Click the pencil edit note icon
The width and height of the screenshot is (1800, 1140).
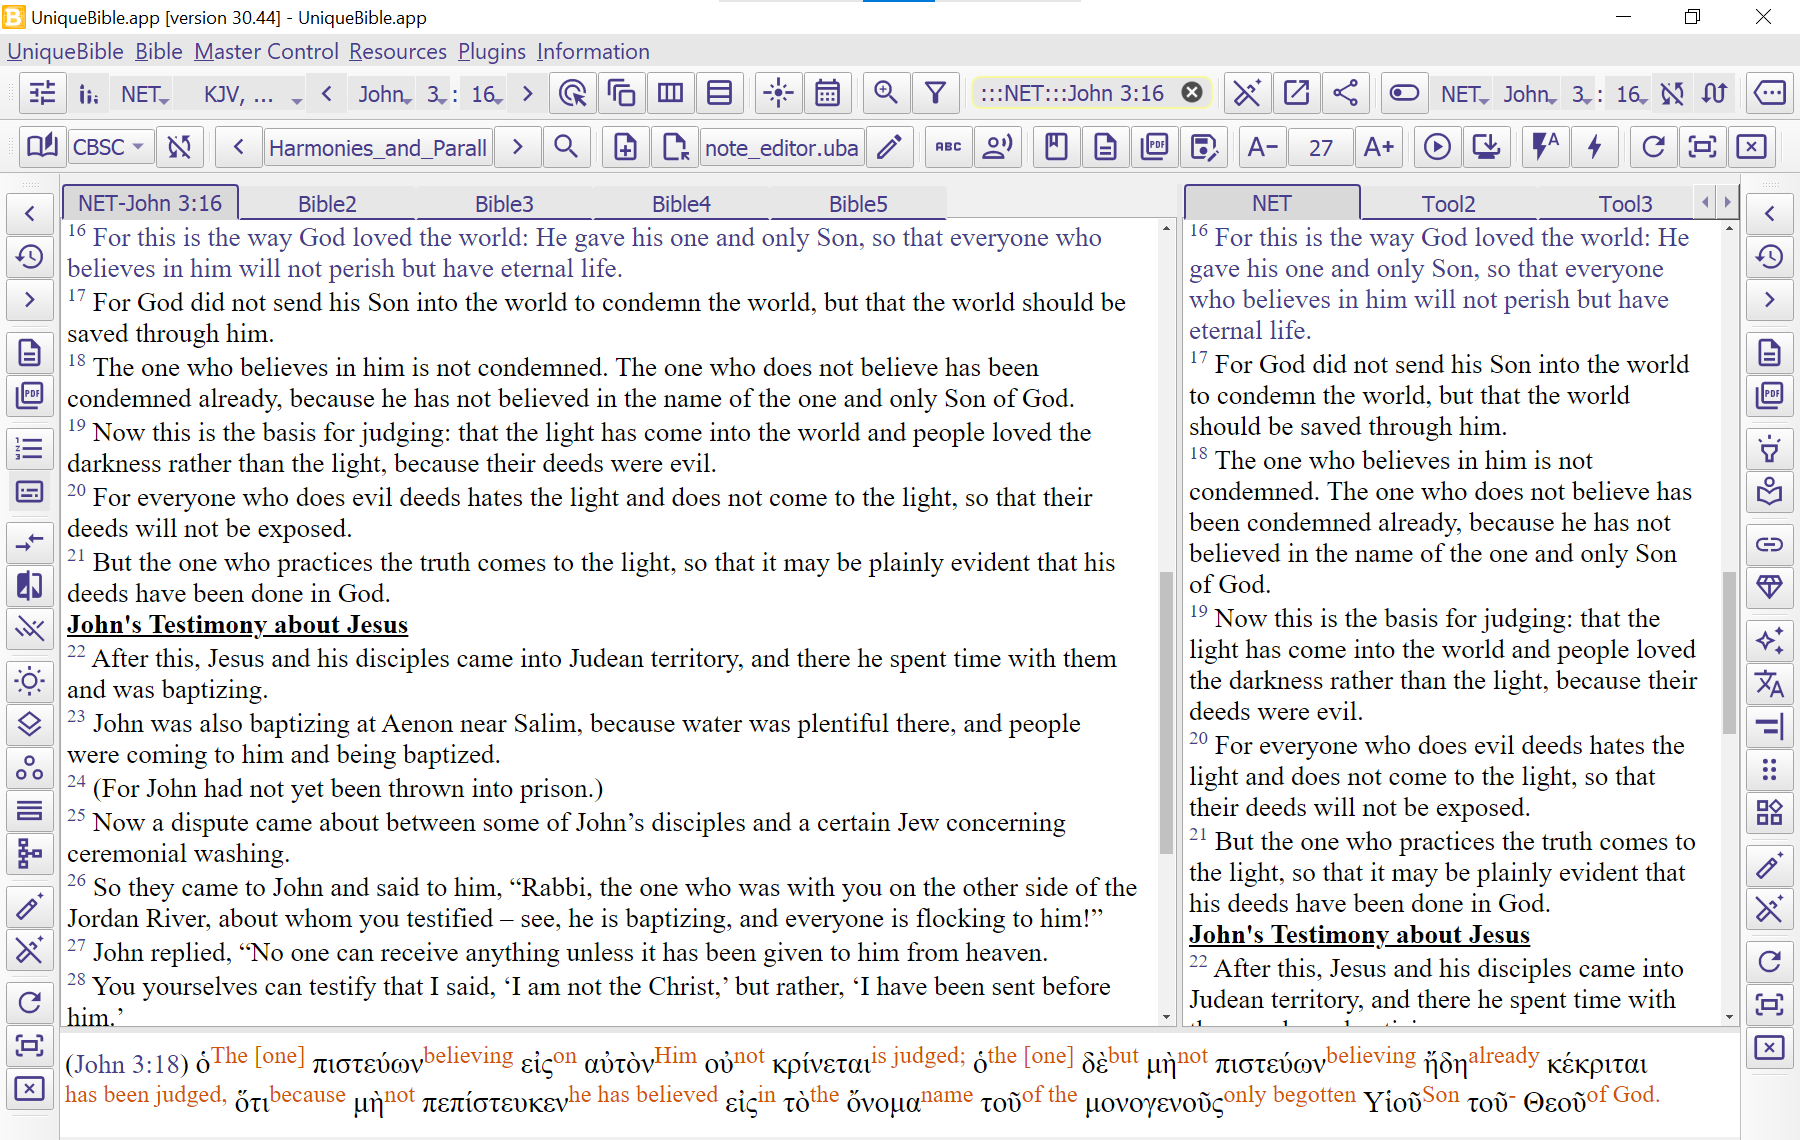coord(889,147)
